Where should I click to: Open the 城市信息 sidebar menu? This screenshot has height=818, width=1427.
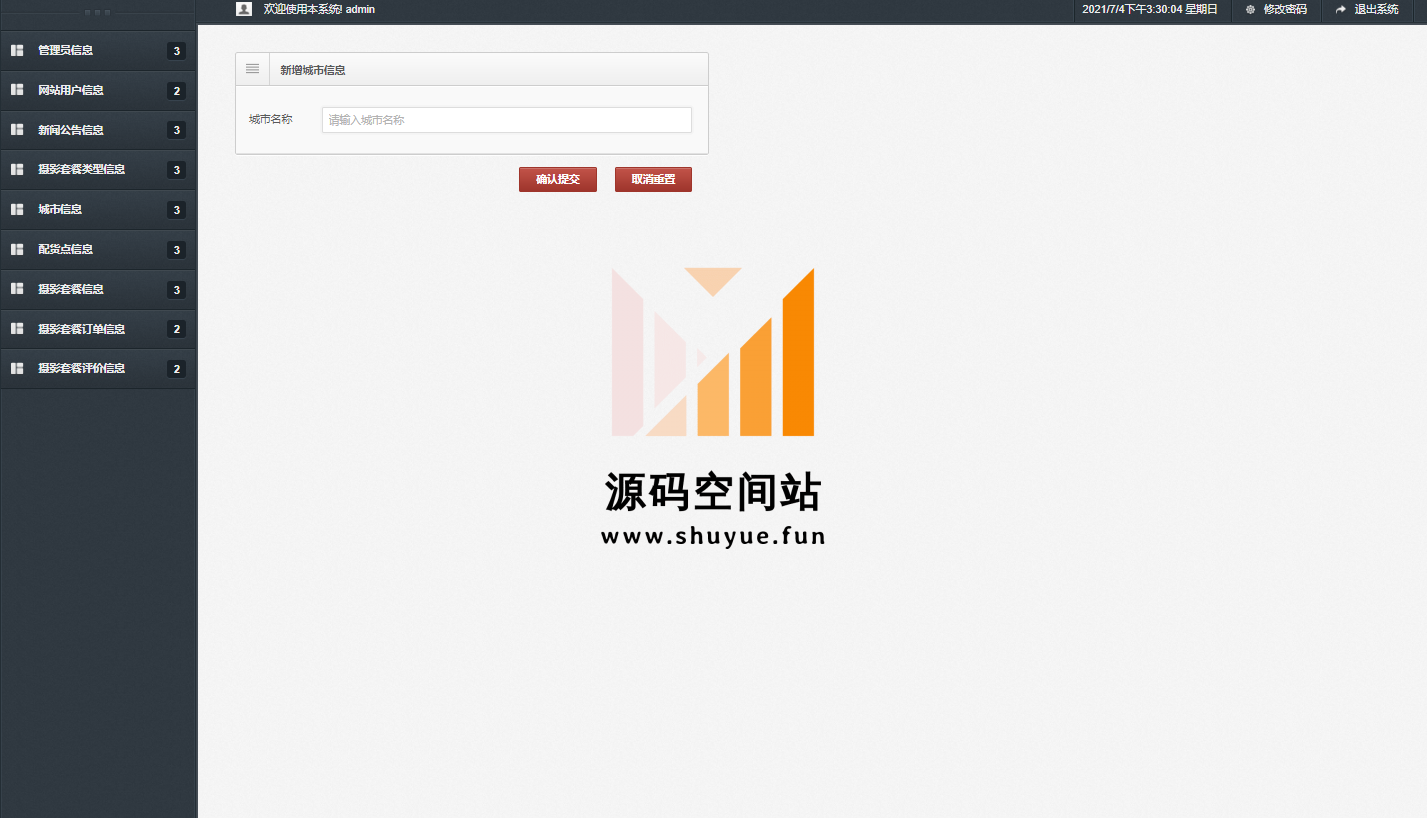tap(98, 209)
